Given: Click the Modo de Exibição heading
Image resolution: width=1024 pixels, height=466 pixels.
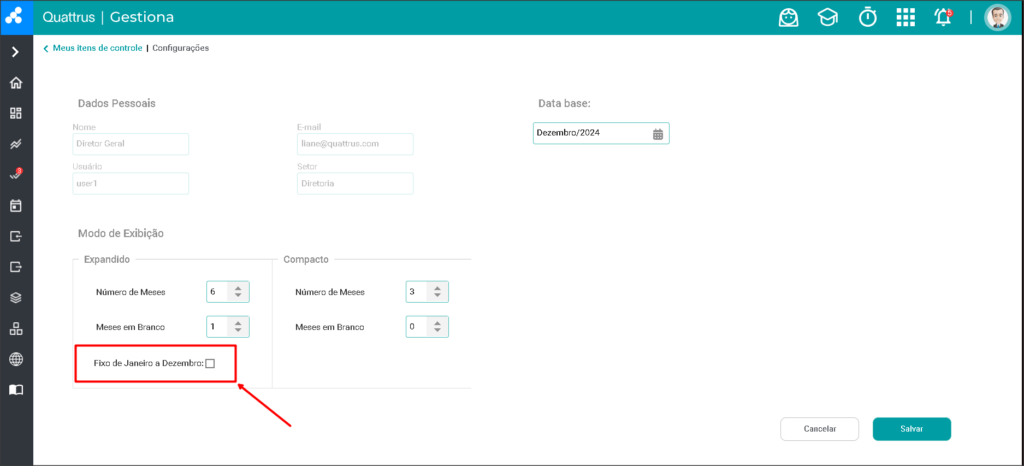Looking at the screenshot, I should (121, 233).
